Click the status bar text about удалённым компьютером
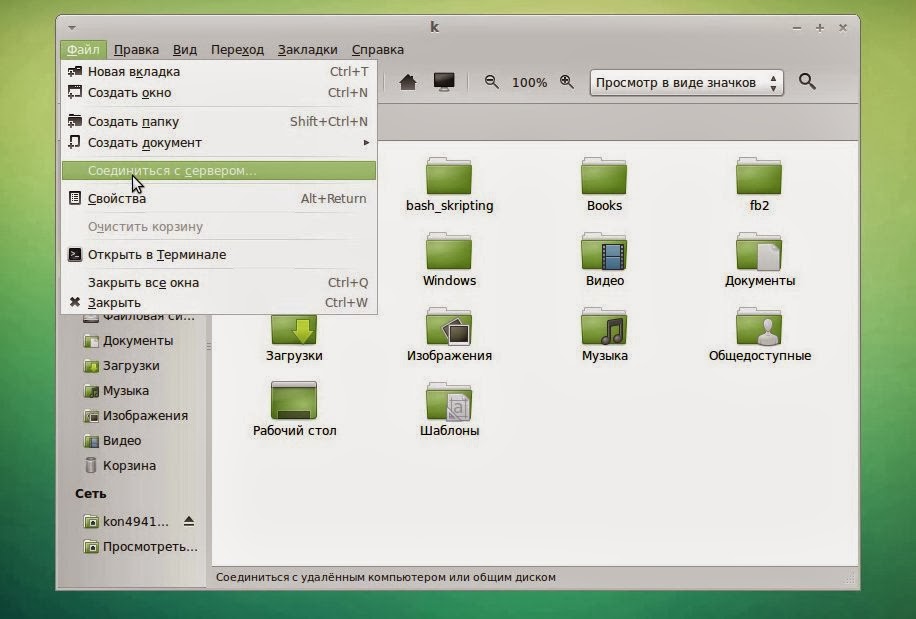The image size is (916, 619). 386,578
